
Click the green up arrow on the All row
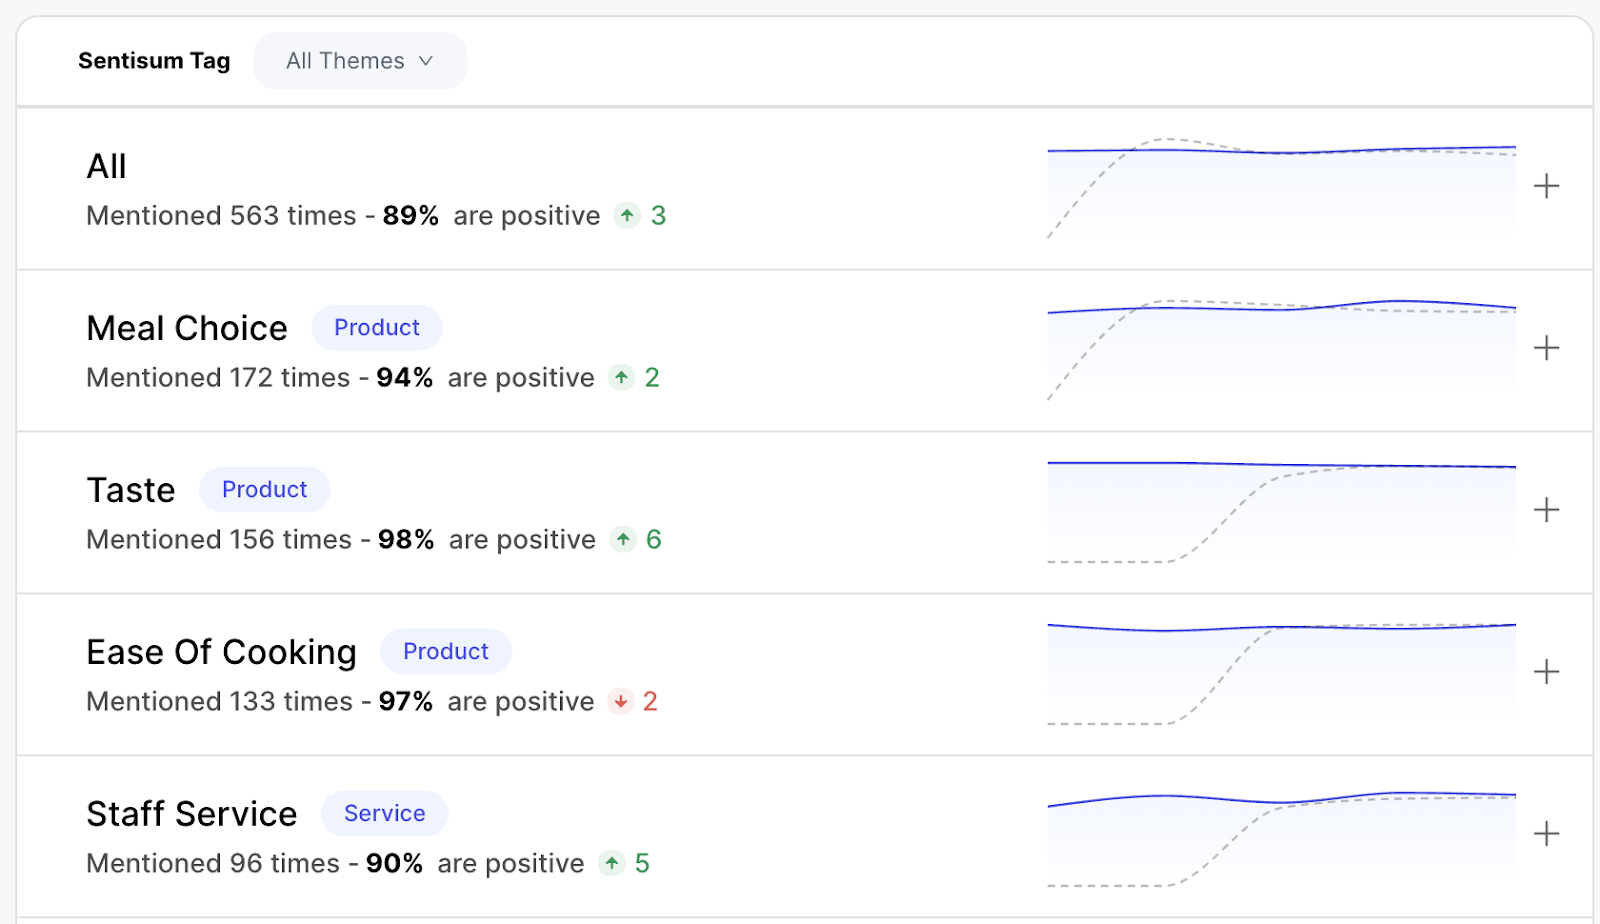click(626, 216)
